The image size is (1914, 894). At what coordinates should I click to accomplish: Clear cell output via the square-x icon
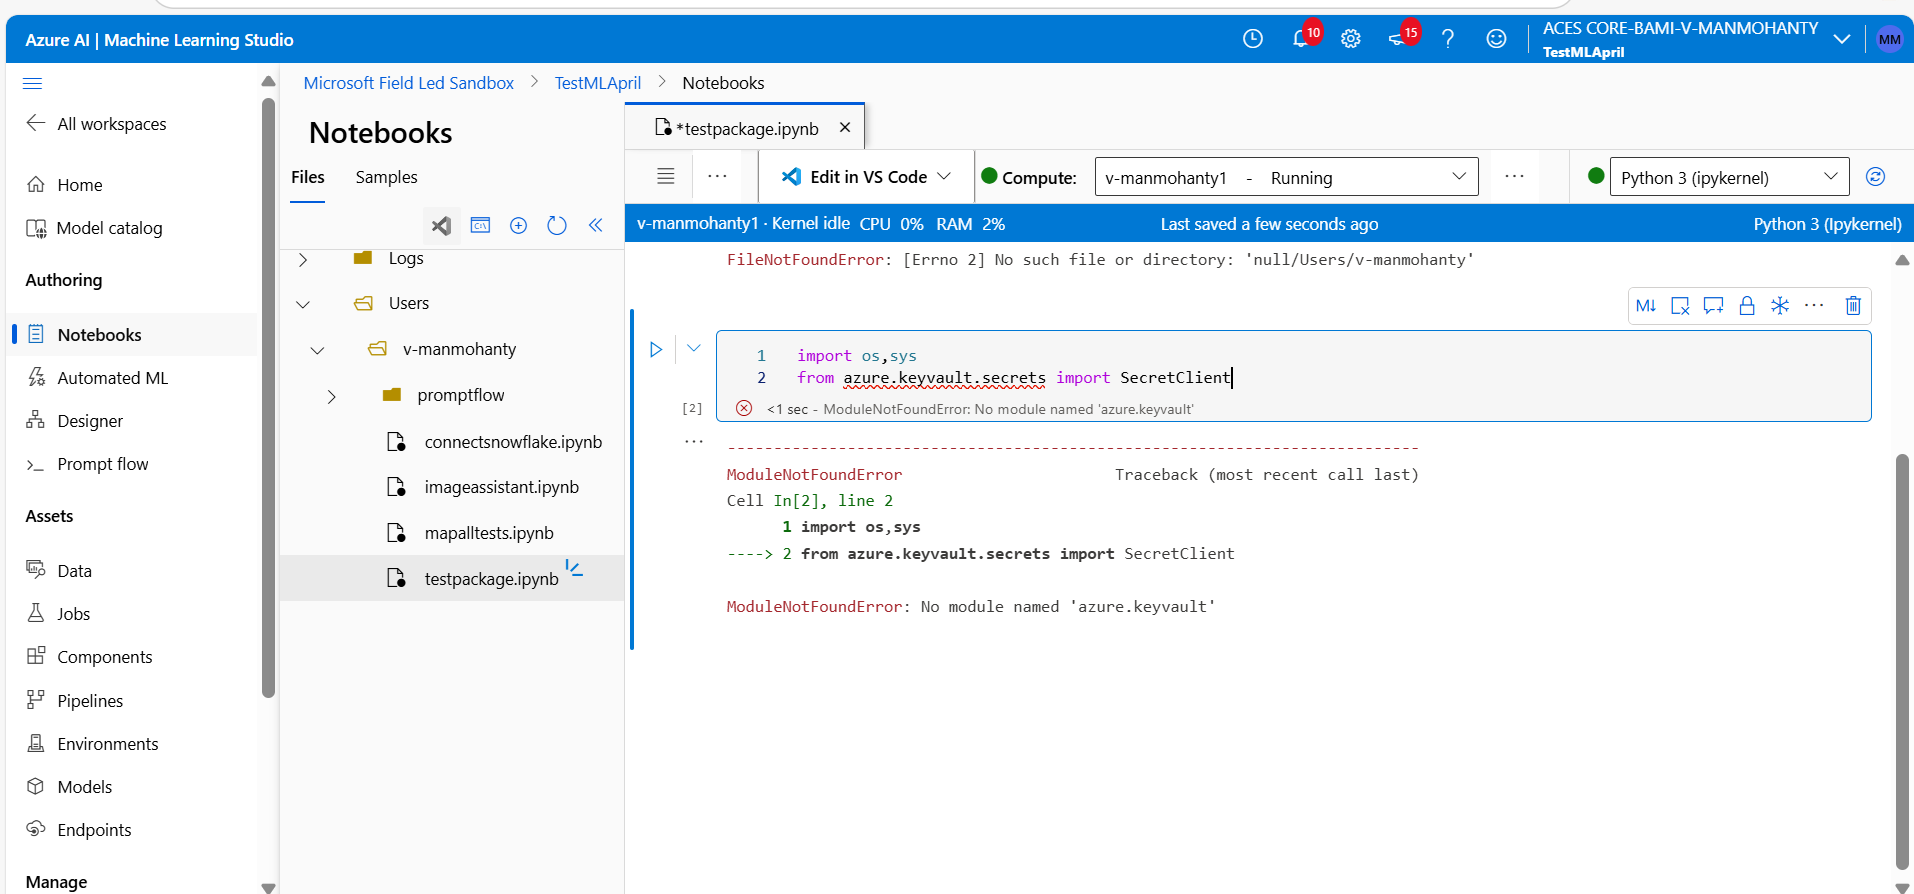coord(1680,306)
